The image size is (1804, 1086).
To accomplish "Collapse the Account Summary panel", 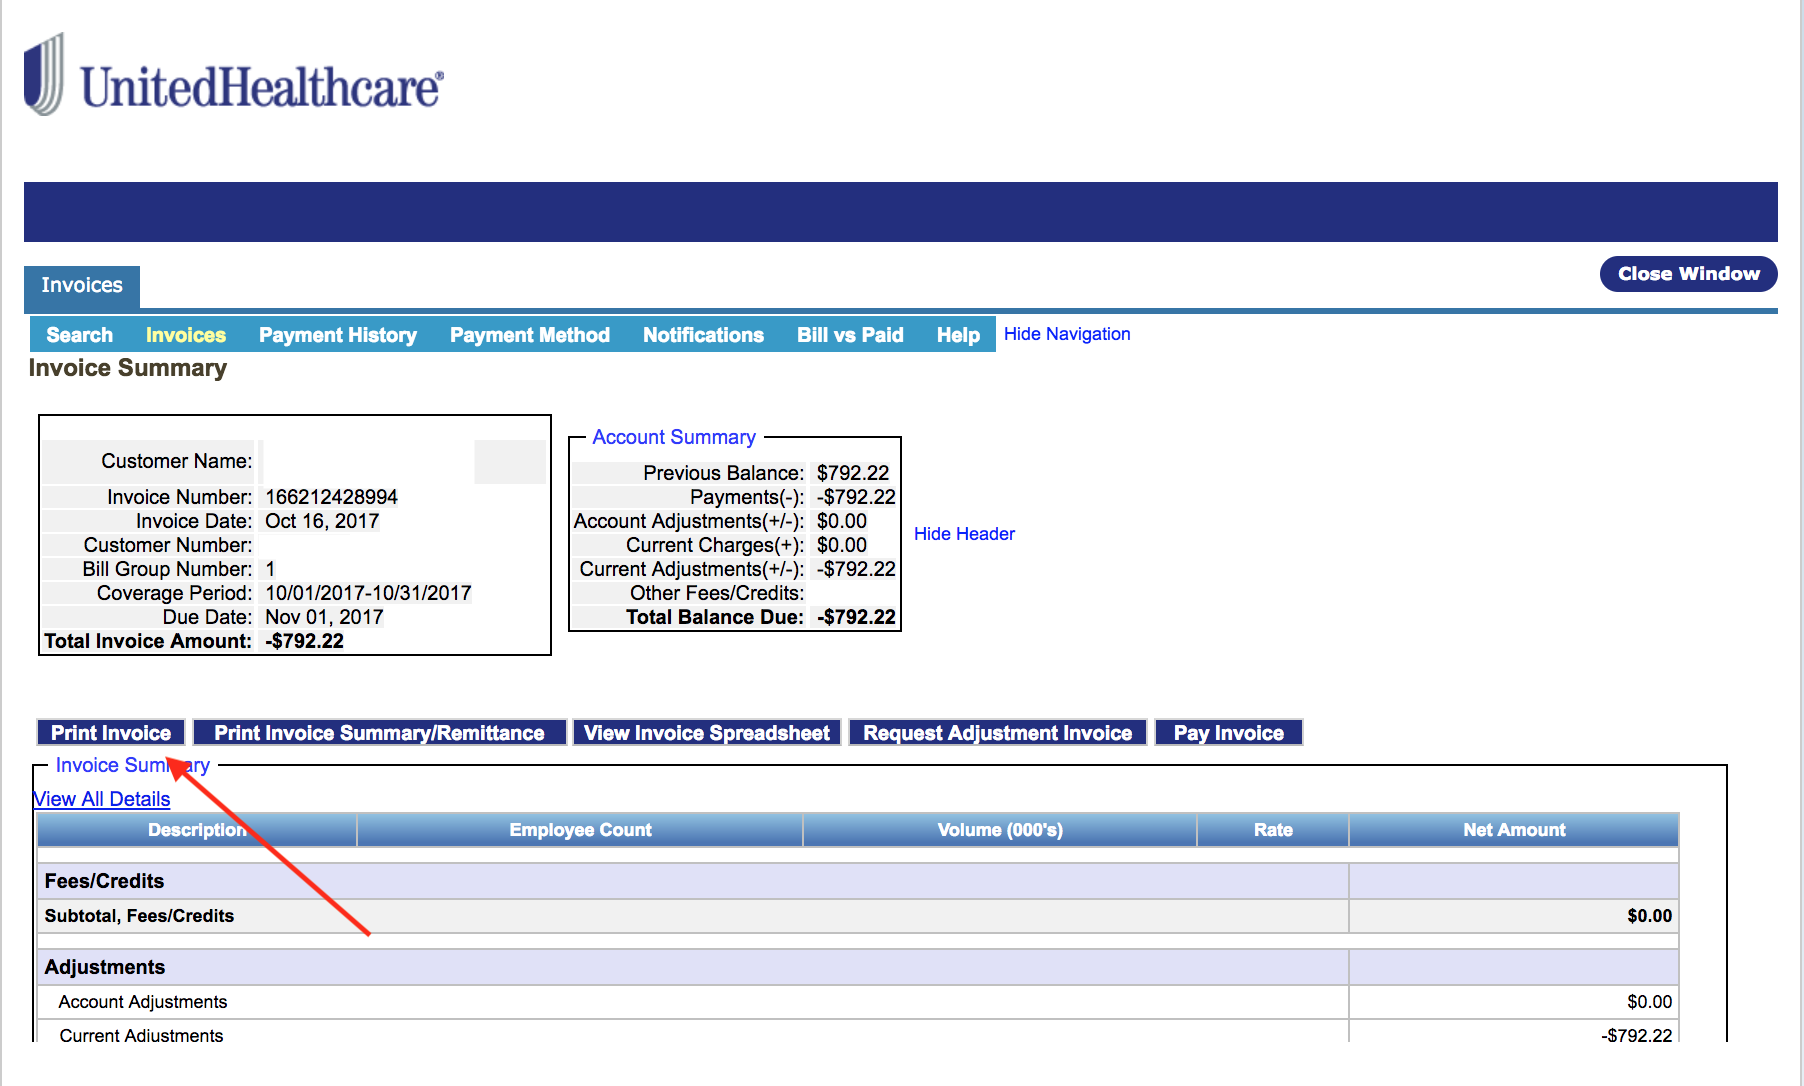I will (x=672, y=437).
